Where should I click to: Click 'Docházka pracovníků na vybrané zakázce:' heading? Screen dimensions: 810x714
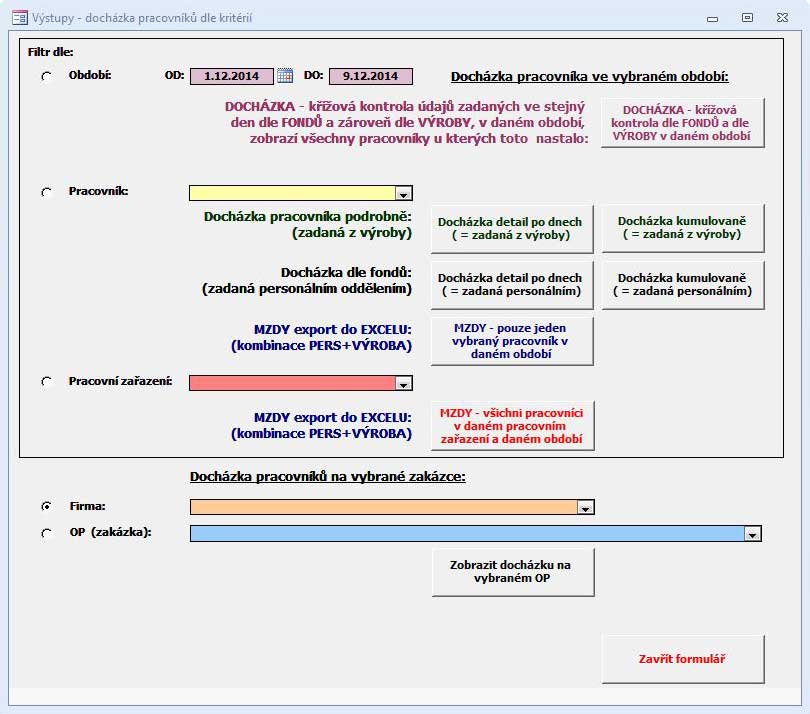[x=328, y=476]
